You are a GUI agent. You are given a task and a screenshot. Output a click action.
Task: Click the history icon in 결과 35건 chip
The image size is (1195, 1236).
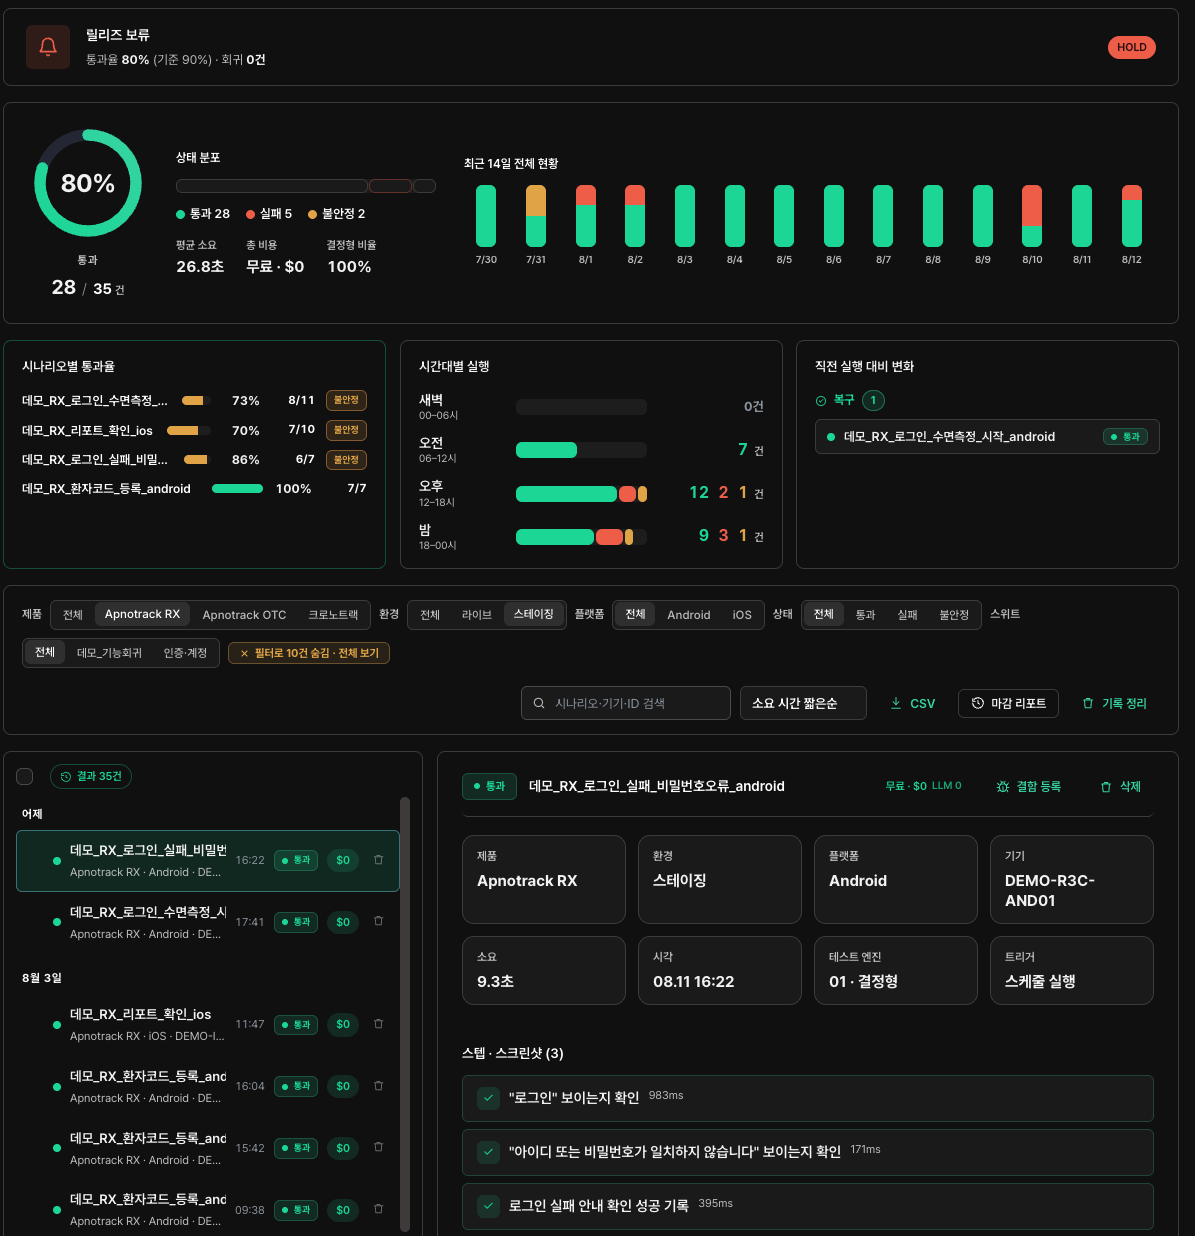click(66, 776)
